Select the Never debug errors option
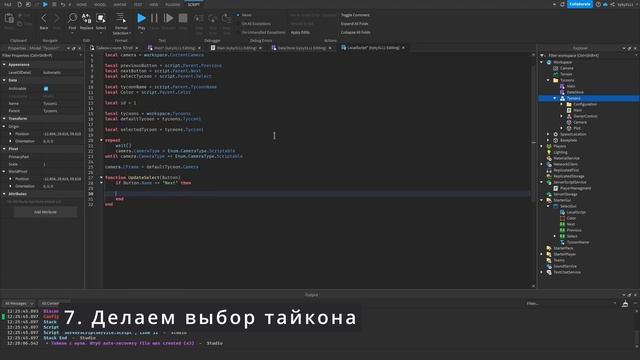The height and width of the screenshot is (360, 640). point(244,15)
